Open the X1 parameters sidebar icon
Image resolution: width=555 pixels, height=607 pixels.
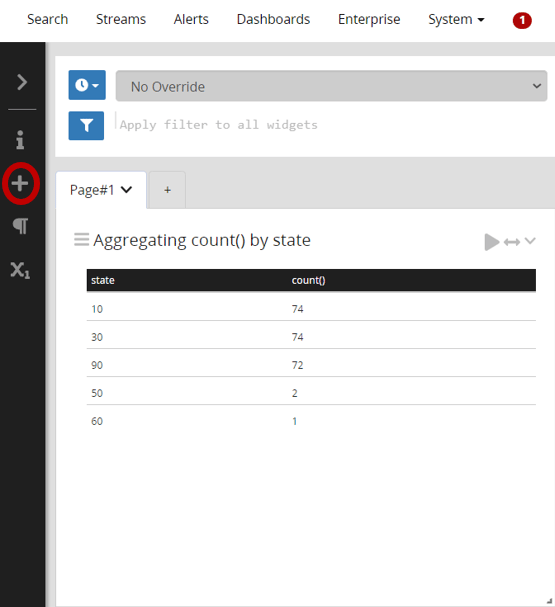pos(20,270)
